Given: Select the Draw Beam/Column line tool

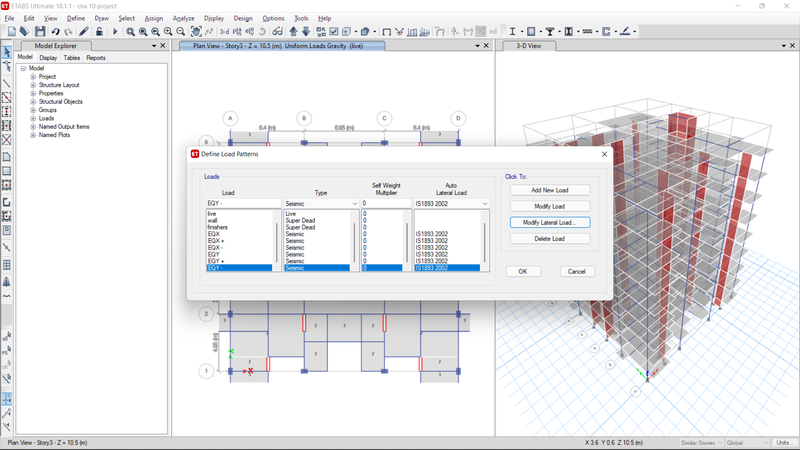Looking at the screenshot, I should tap(7, 83).
